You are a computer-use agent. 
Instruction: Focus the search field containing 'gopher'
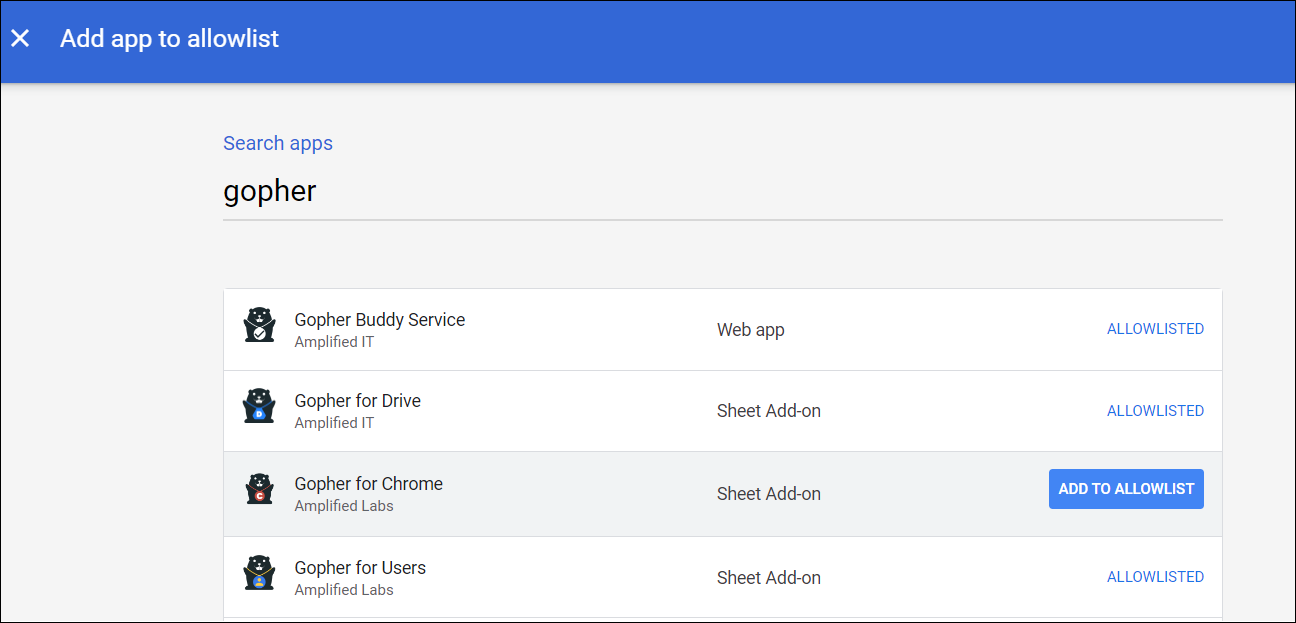click(720, 191)
